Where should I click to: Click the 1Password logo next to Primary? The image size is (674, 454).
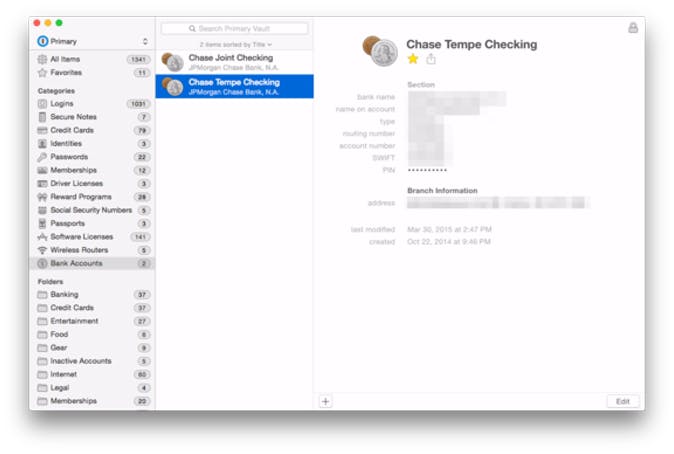tap(43, 41)
